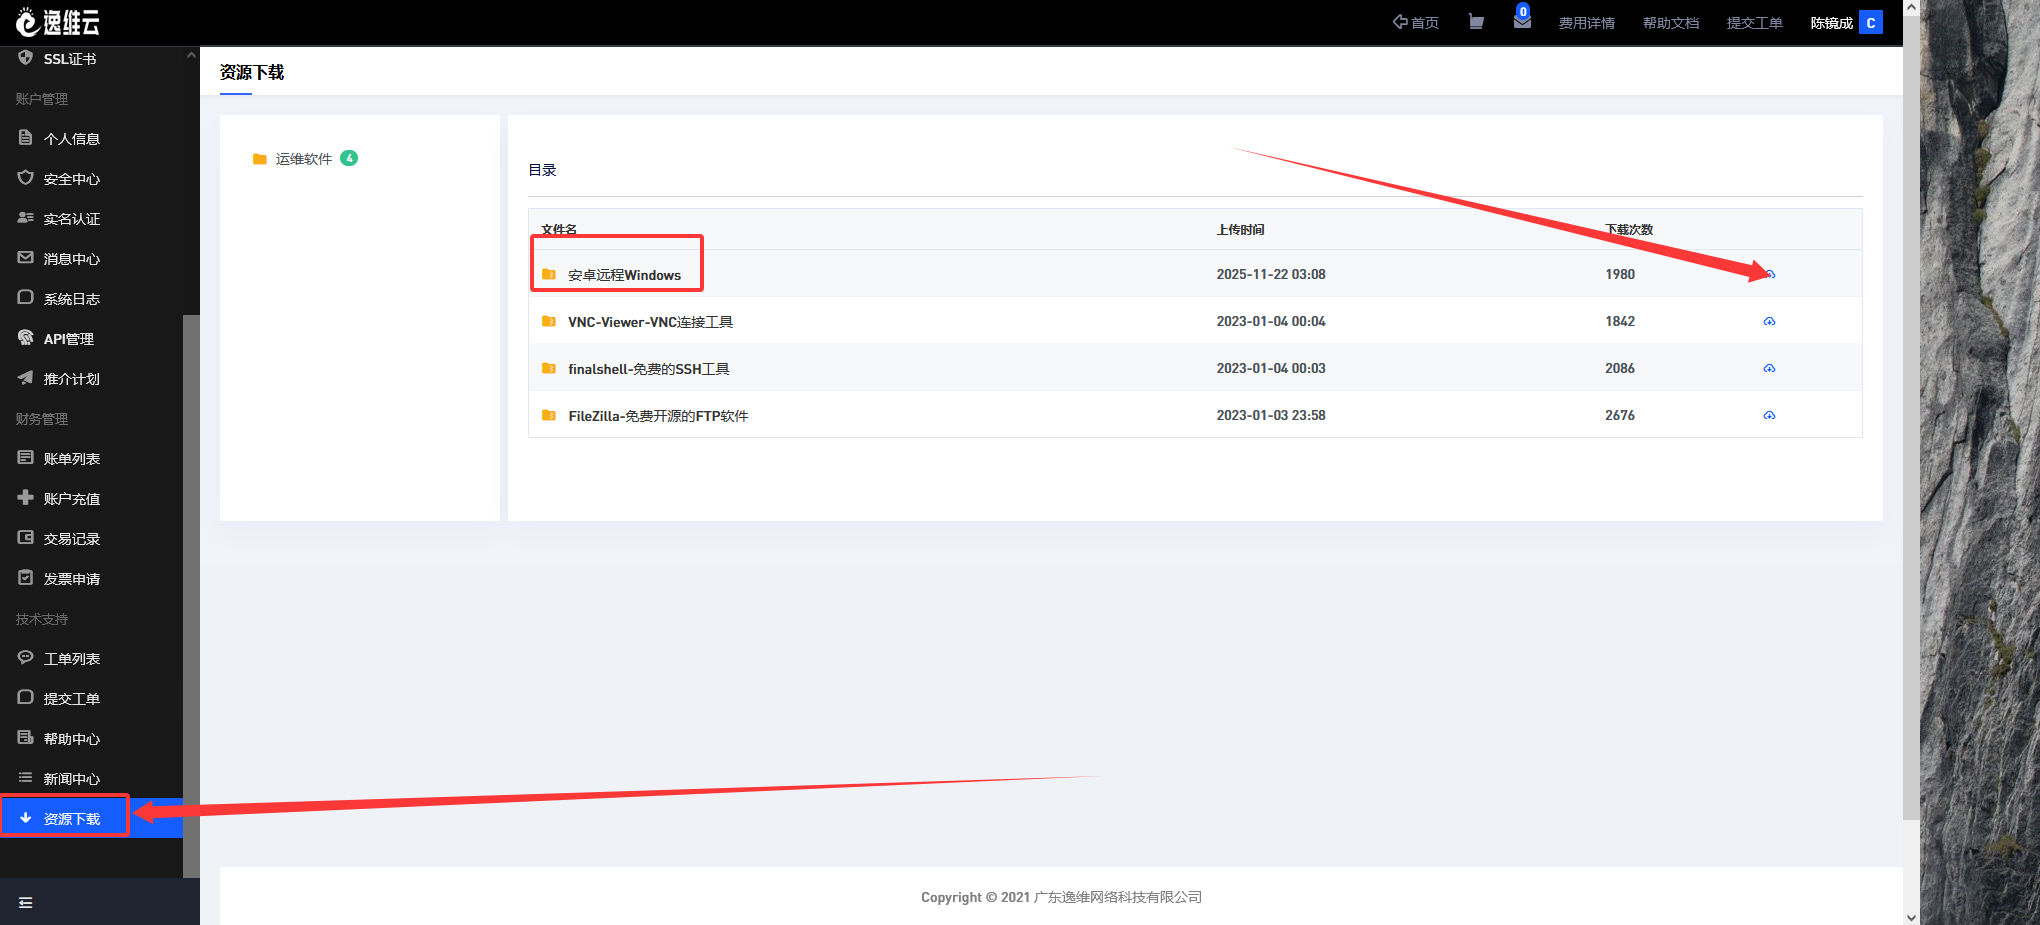Collapse sidebar using bottom-left menu icon
Image resolution: width=2040 pixels, height=925 pixels.
(26, 902)
